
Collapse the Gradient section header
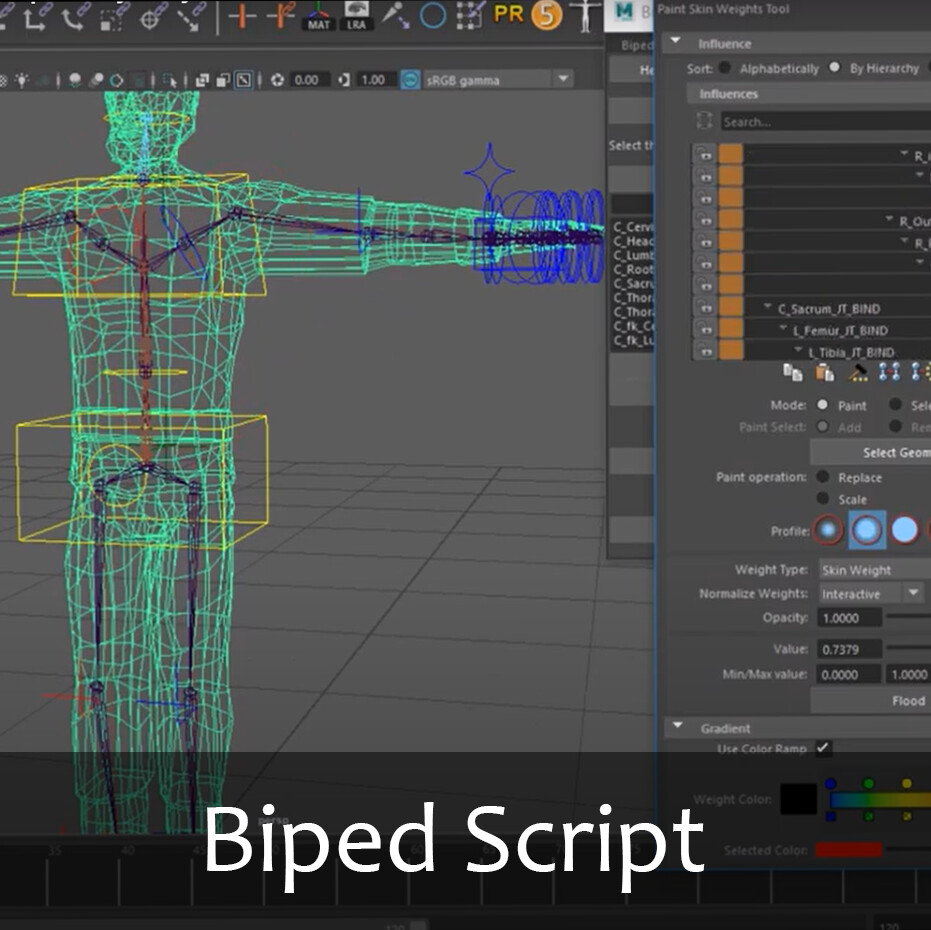coord(678,728)
